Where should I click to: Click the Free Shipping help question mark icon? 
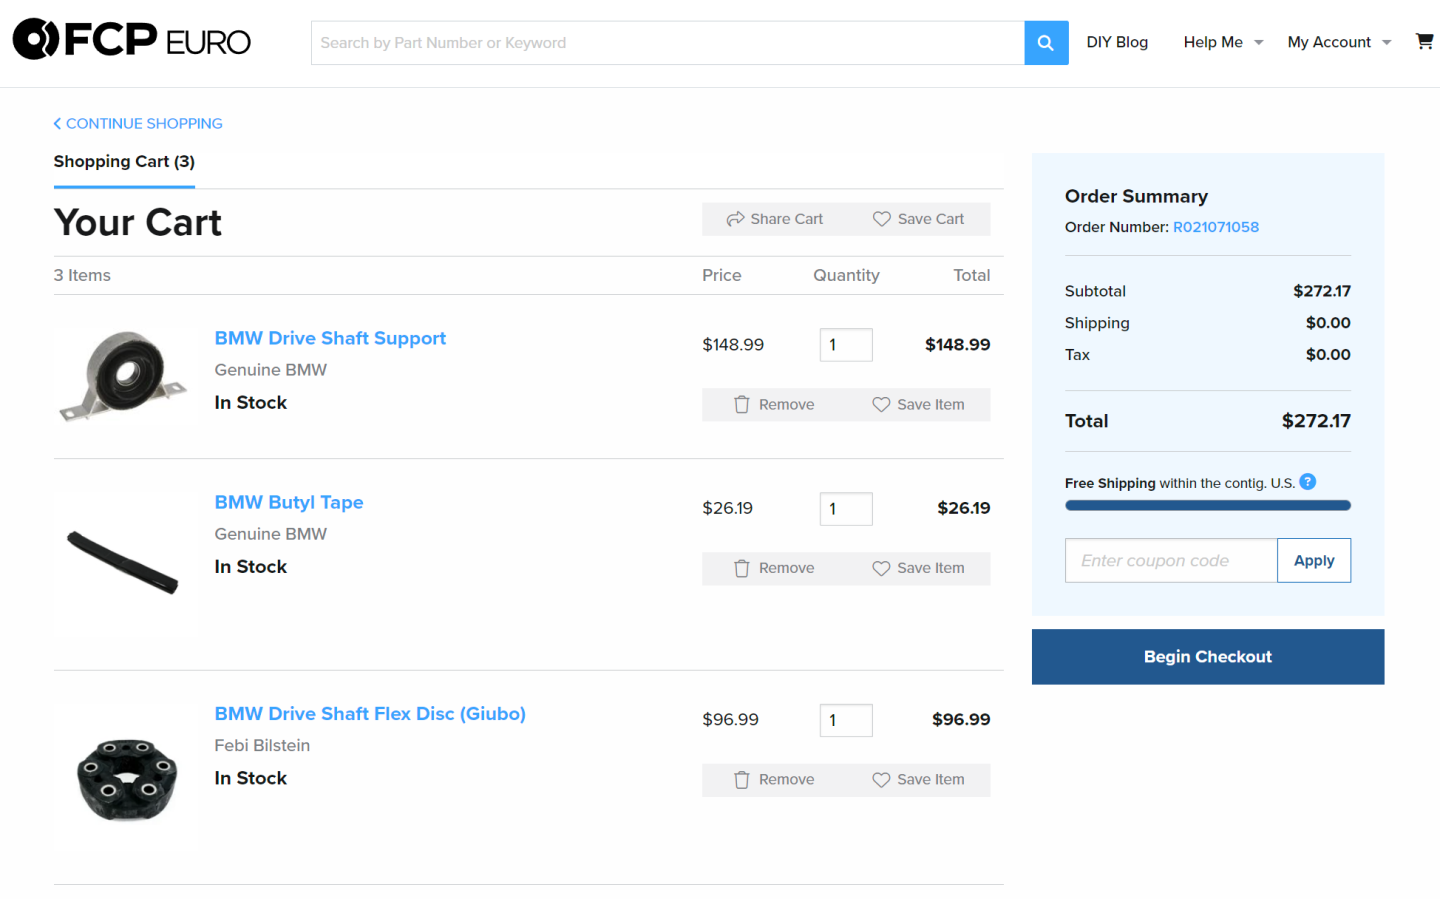(1307, 482)
